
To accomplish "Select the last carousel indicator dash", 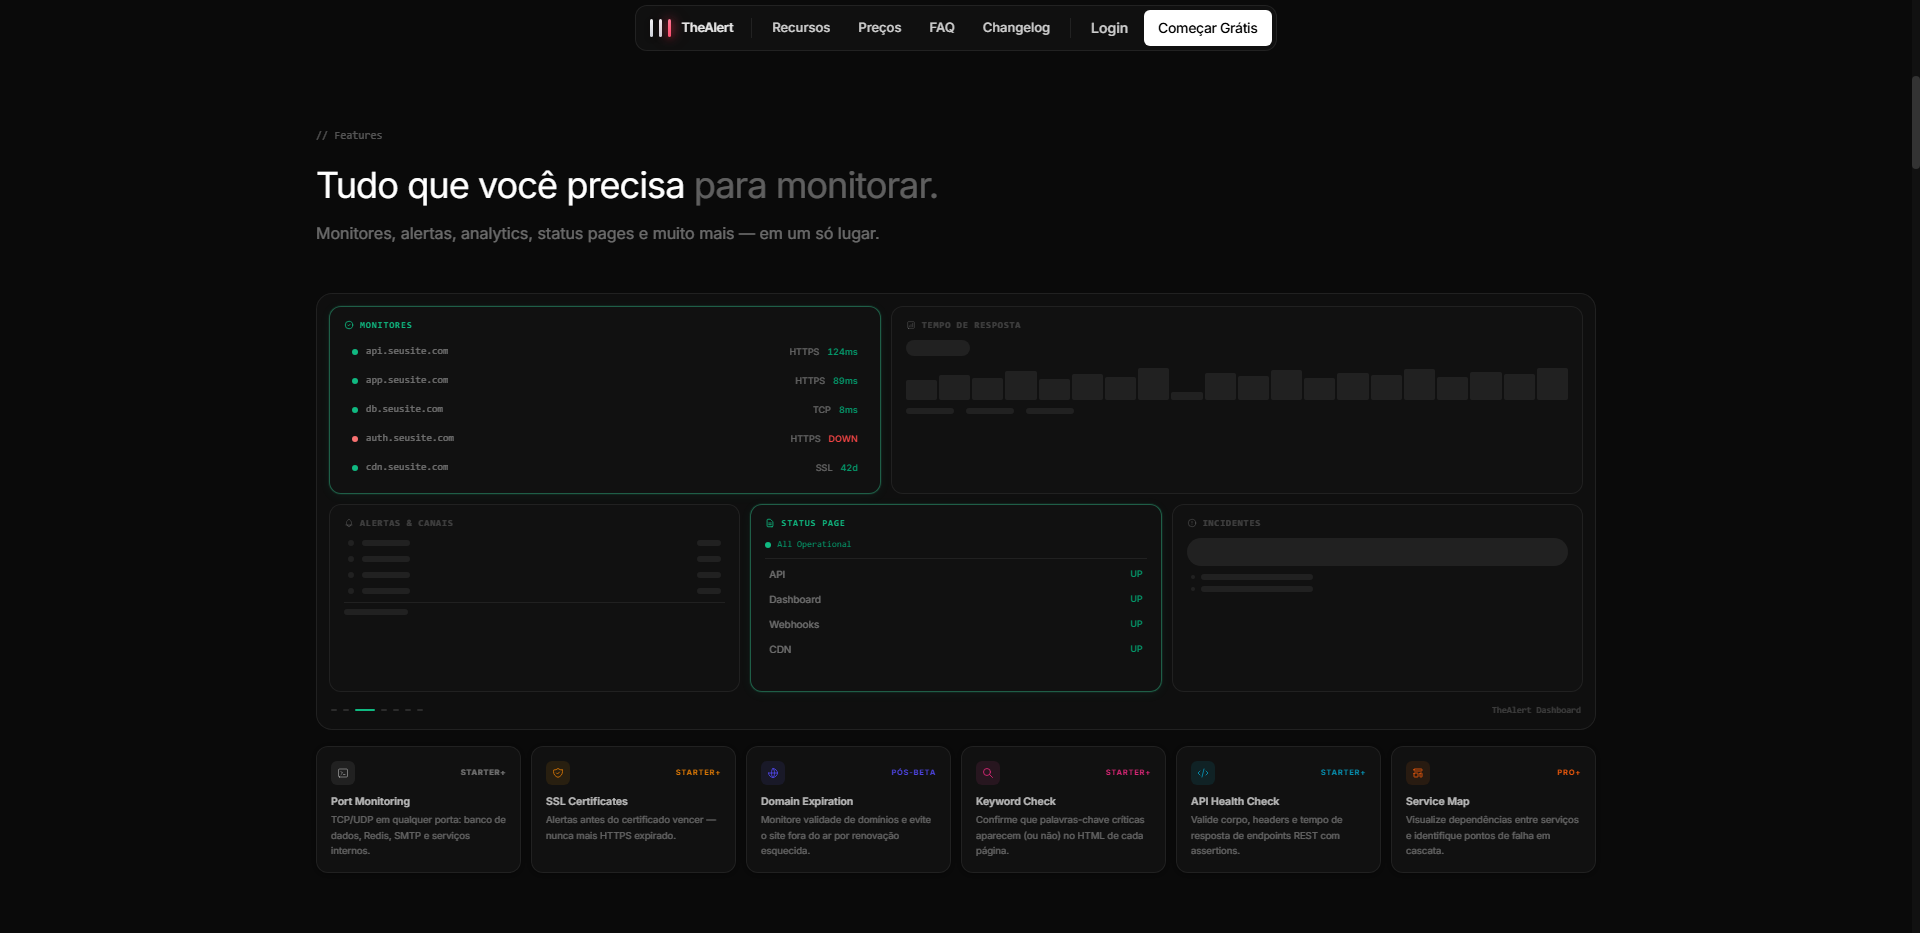I will [x=420, y=710].
